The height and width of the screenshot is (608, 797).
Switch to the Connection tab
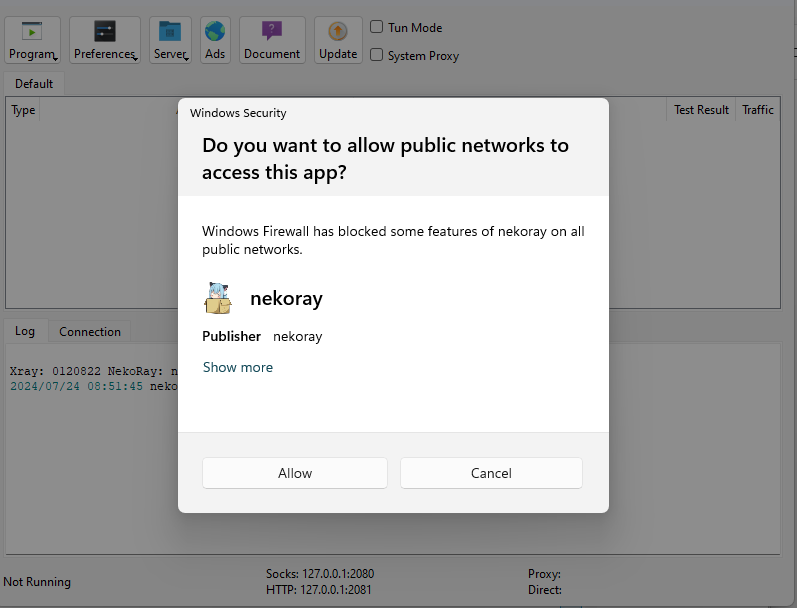[90, 331]
